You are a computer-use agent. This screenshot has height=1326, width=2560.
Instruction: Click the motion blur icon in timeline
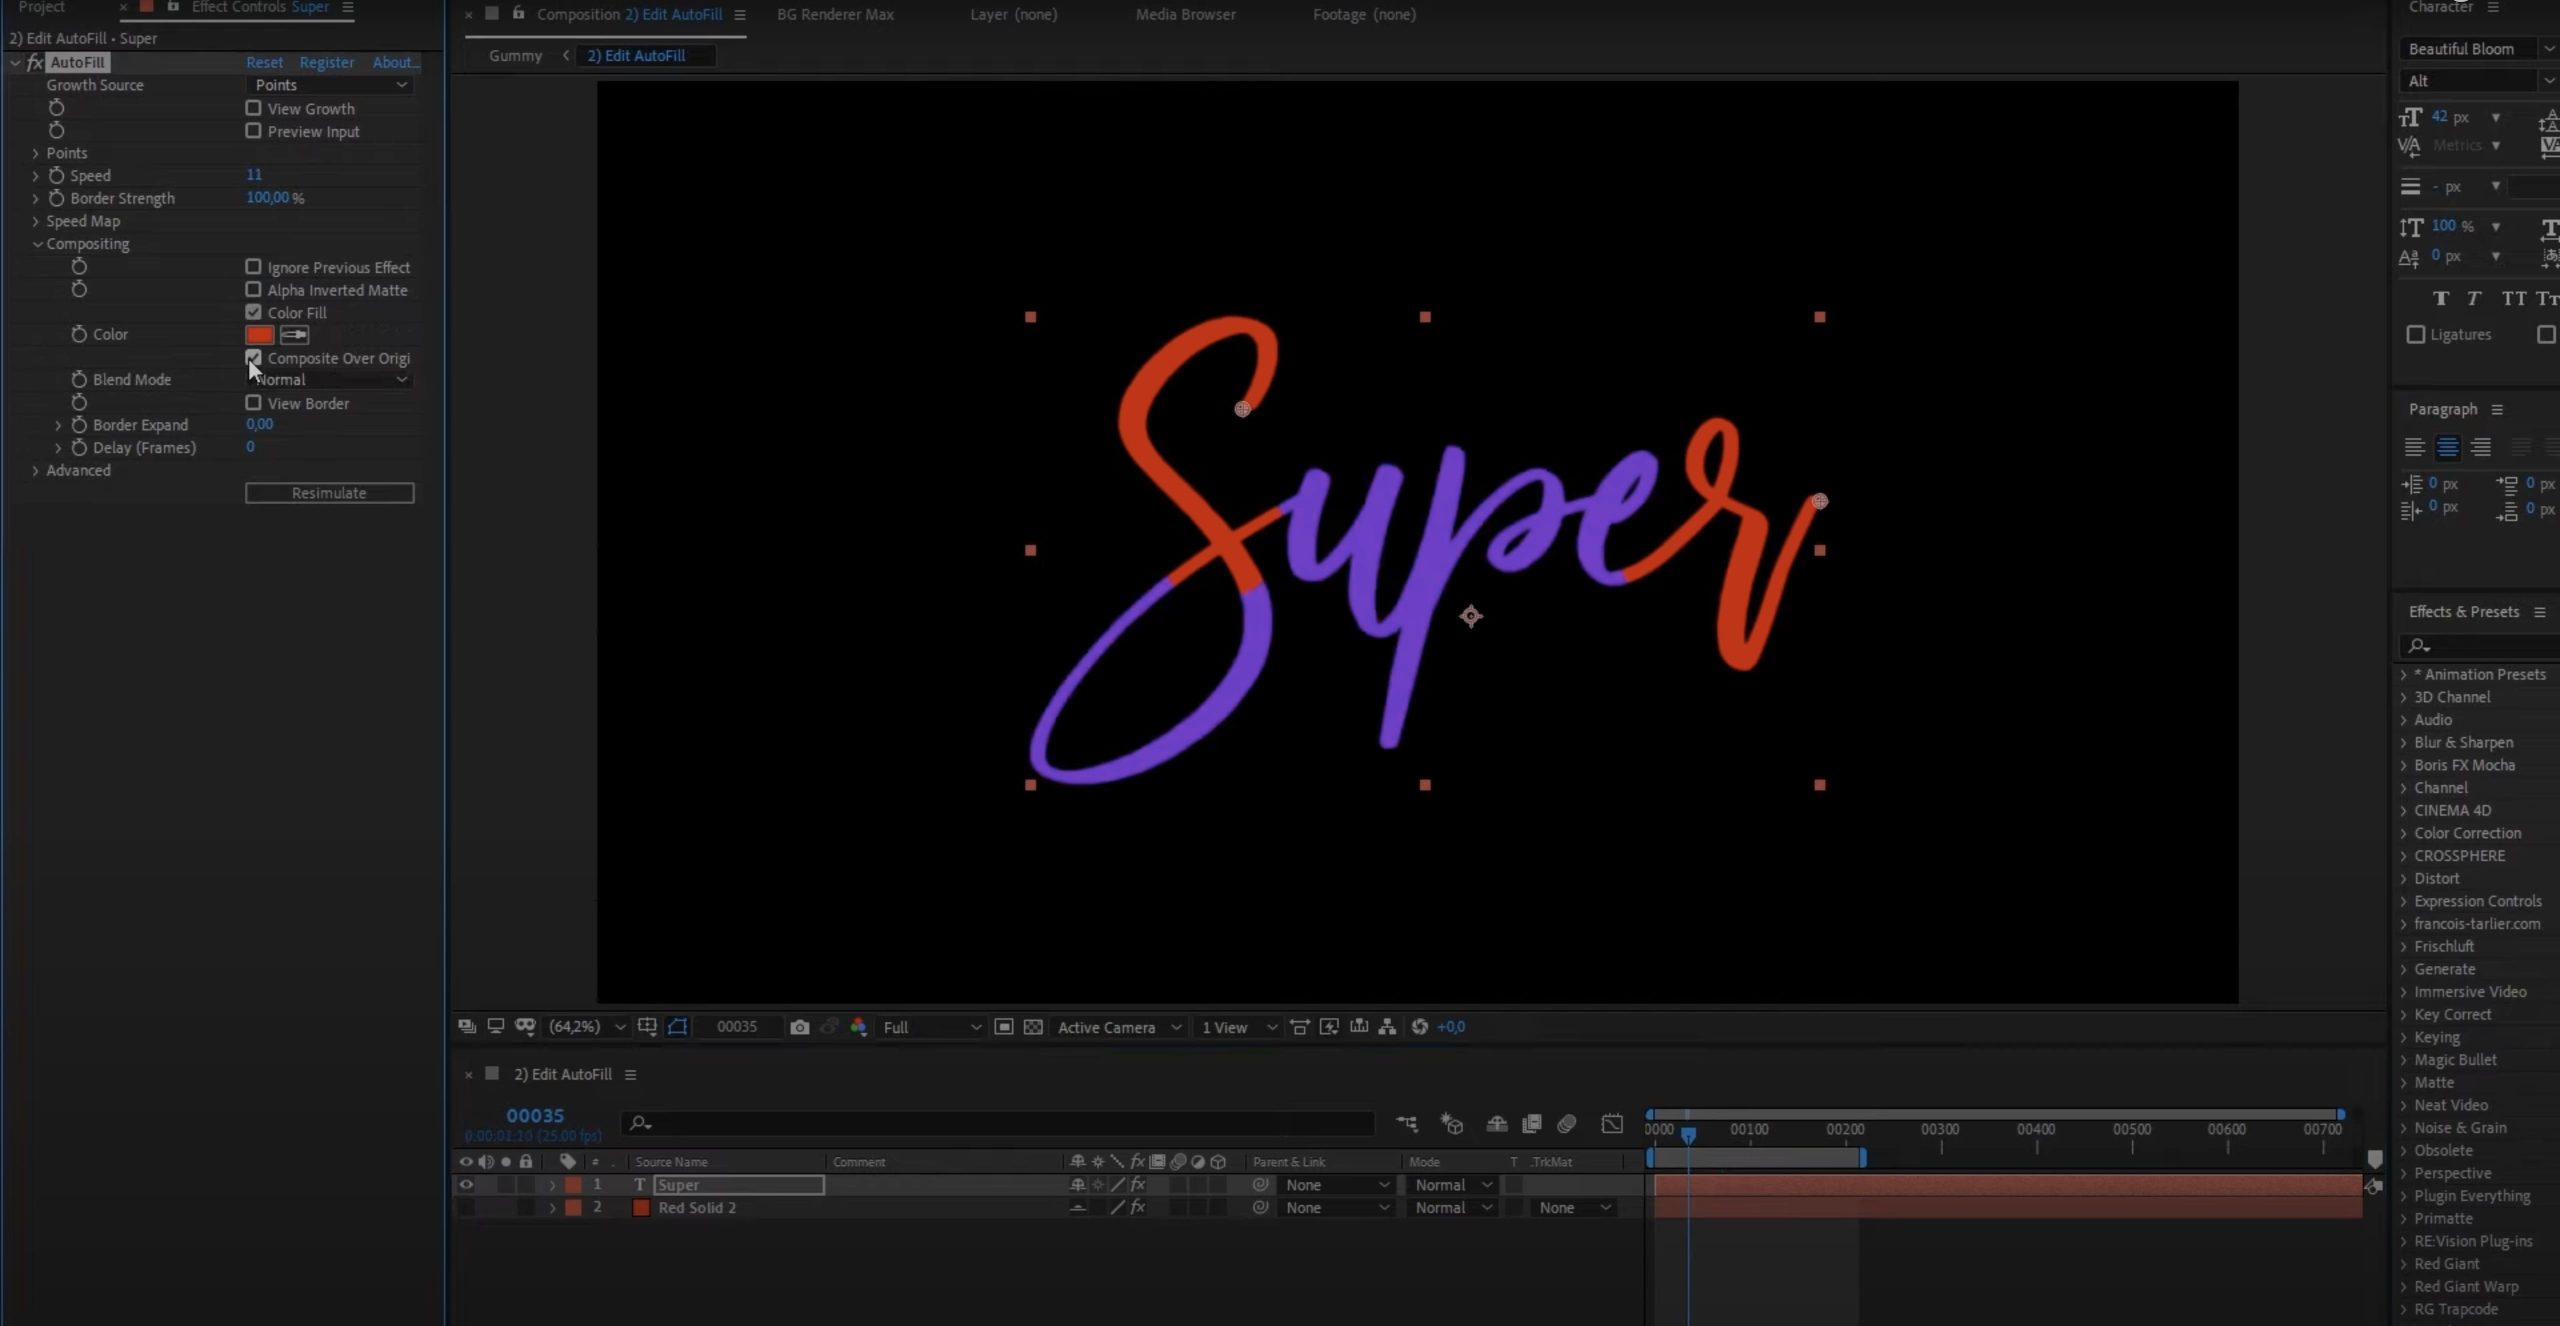[x=1566, y=1123]
